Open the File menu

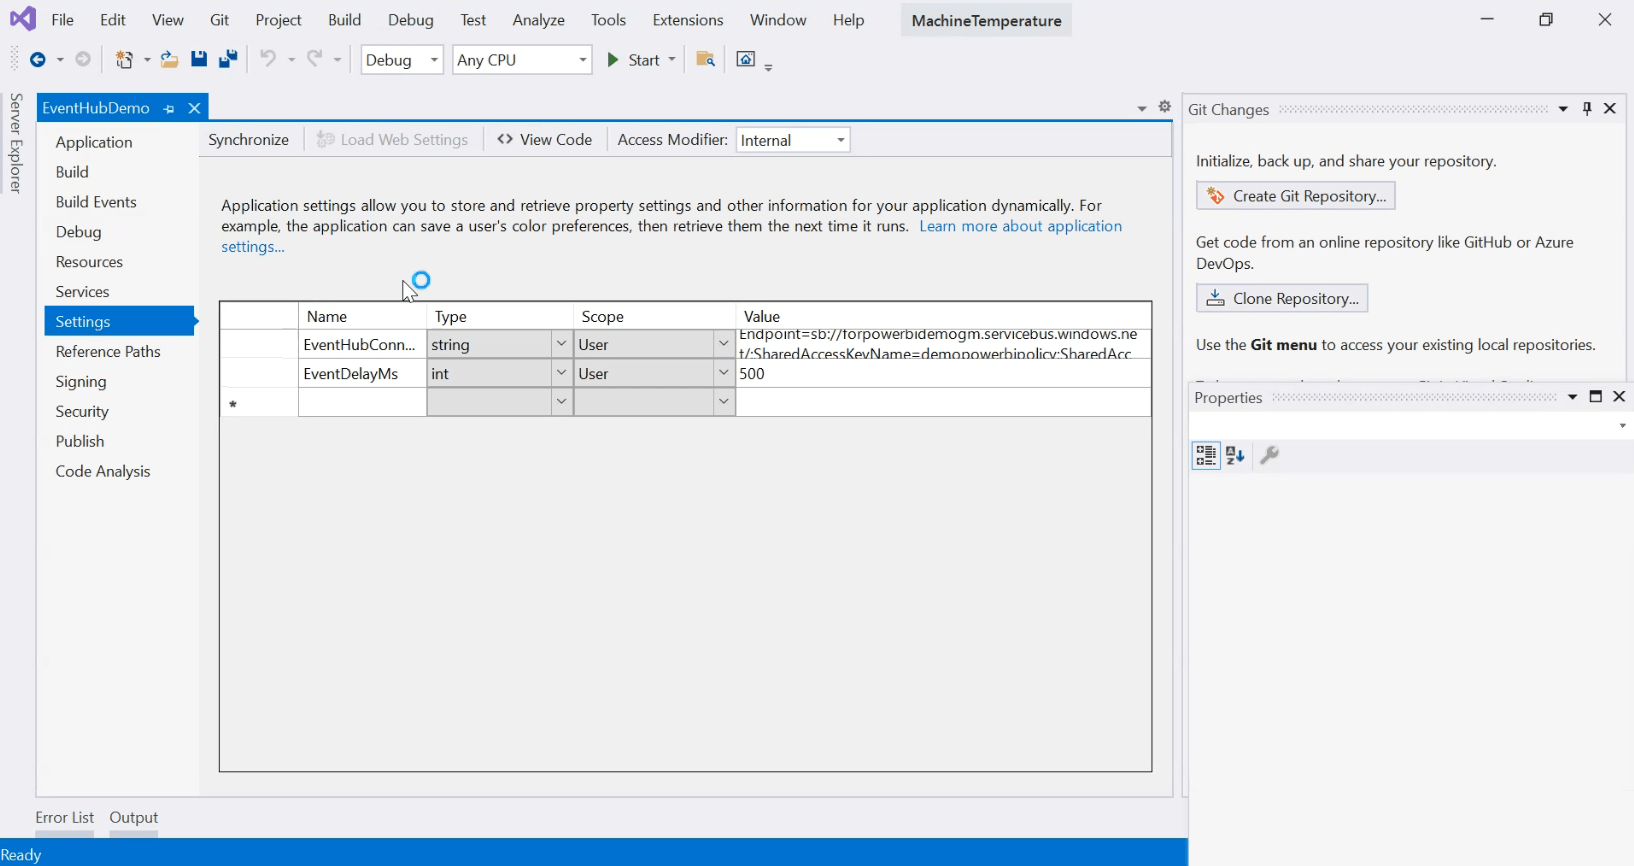[x=62, y=20]
